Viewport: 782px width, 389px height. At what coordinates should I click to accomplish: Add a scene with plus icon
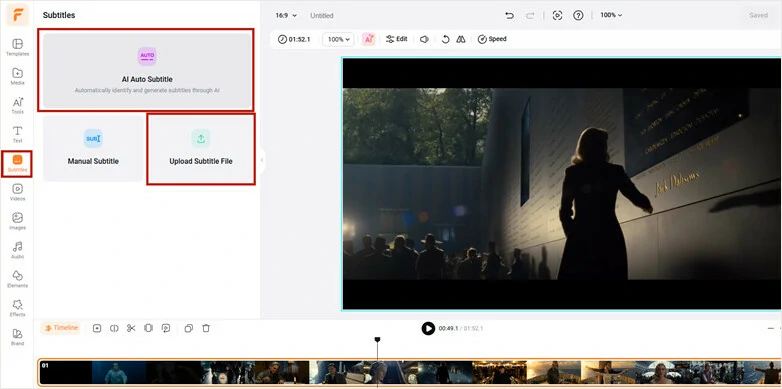click(x=97, y=328)
